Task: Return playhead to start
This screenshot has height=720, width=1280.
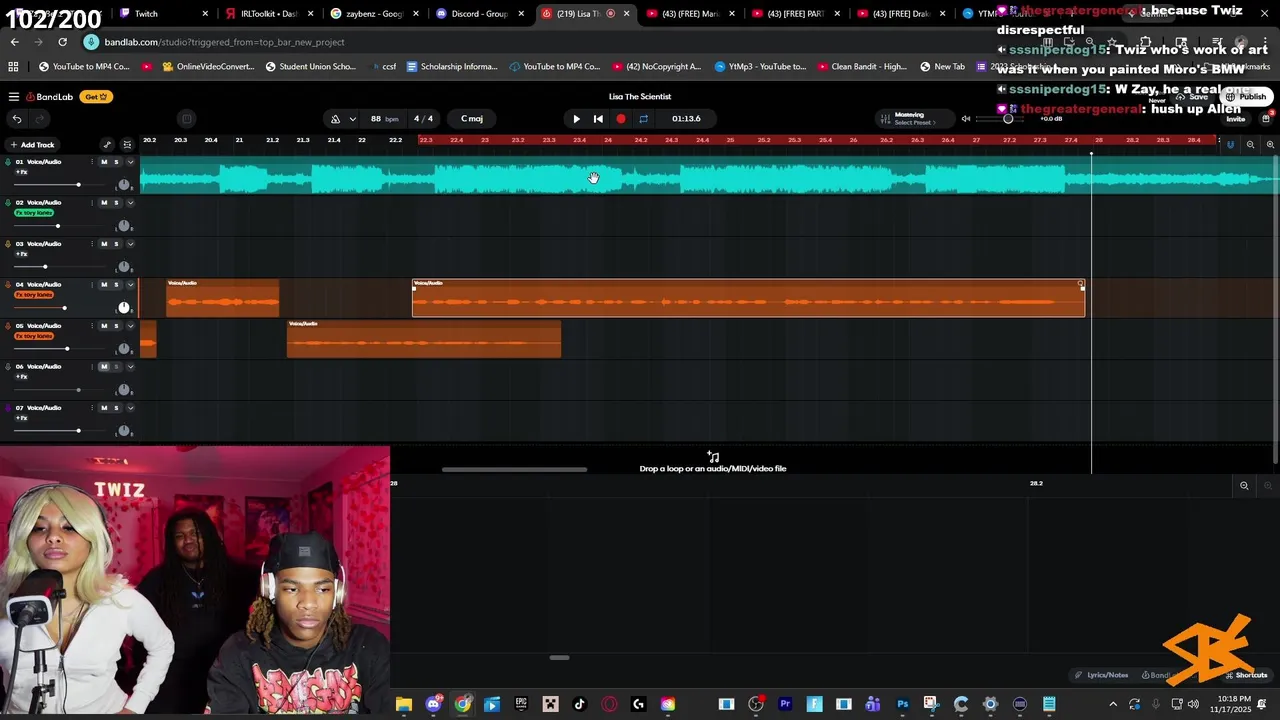Action: pos(598,119)
